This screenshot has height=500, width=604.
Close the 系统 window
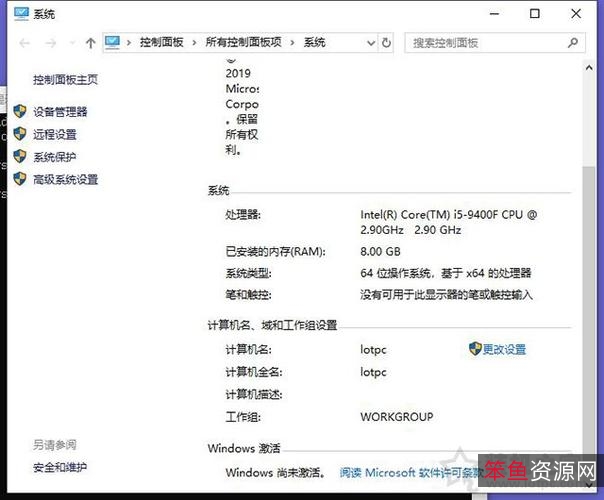[x=576, y=14]
